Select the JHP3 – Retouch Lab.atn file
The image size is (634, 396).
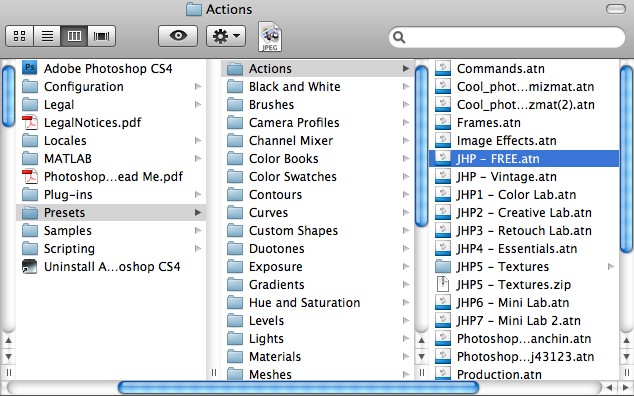click(524, 231)
